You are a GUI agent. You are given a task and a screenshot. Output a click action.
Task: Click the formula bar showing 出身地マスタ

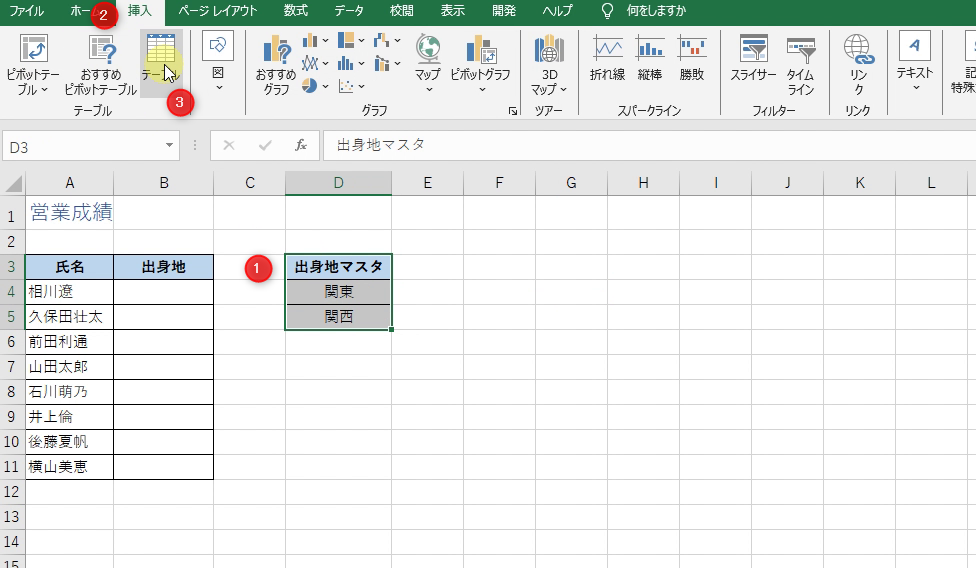point(640,146)
